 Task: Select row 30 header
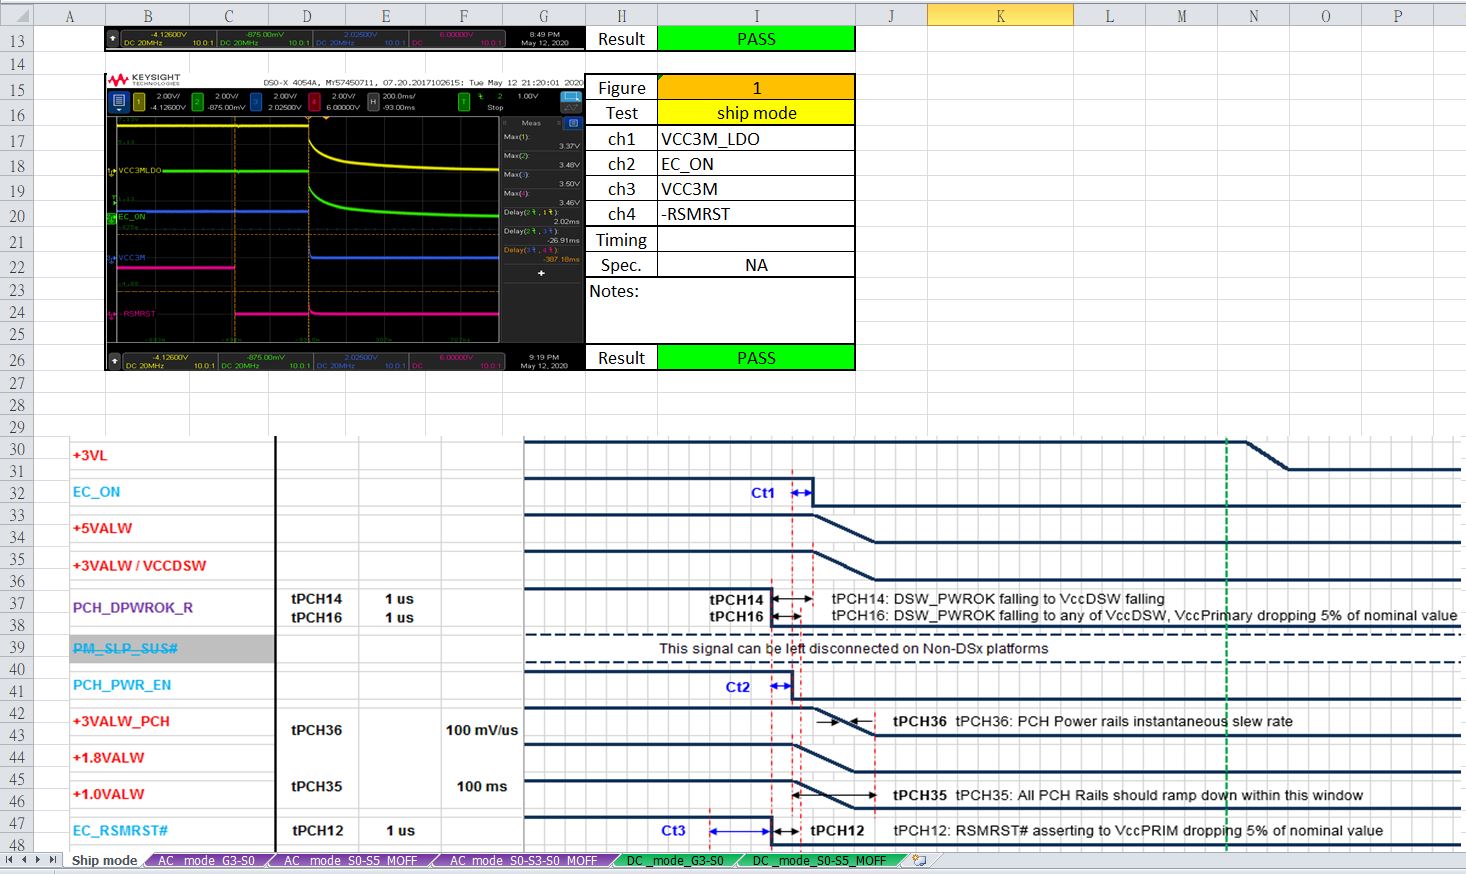click(16, 449)
